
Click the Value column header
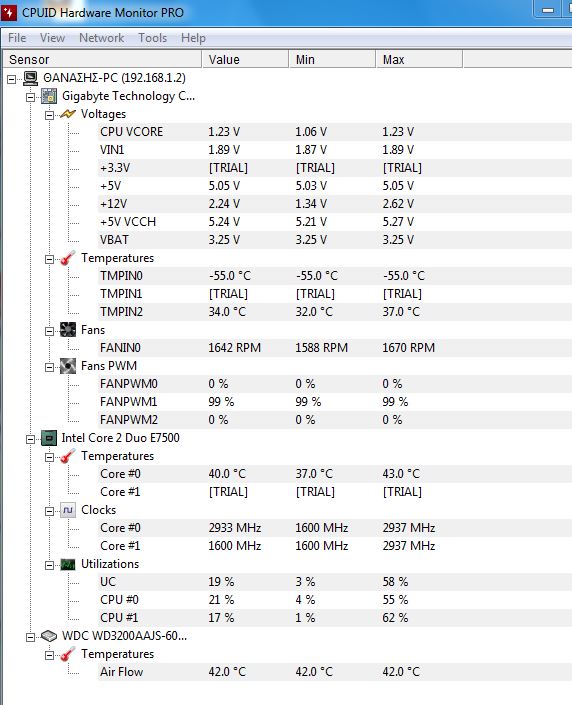tap(245, 59)
